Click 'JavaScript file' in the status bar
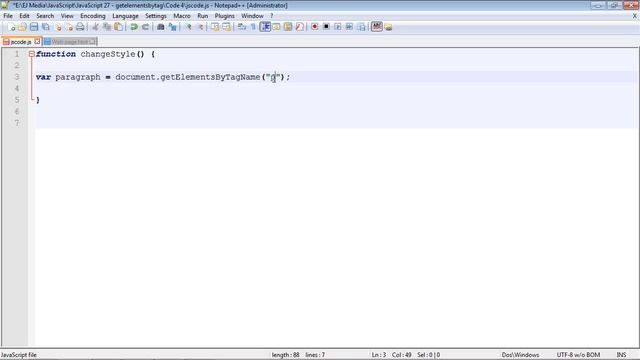The width and height of the screenshot is (640, 360). tap(19, 355)
